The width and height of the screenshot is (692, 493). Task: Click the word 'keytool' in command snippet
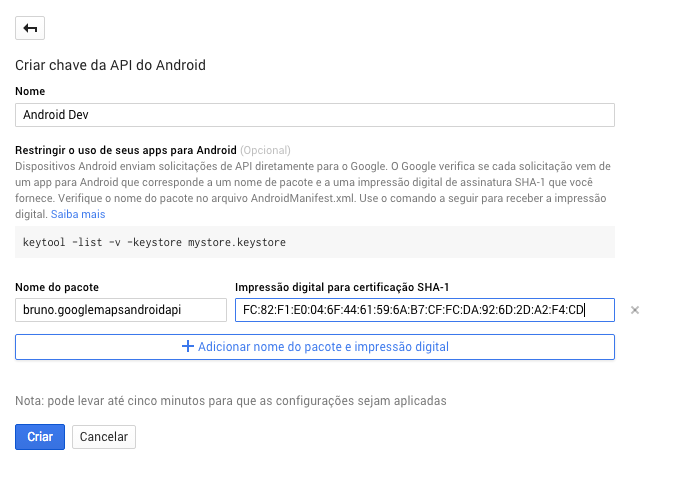pyautogui.click(x=44, y=242)
